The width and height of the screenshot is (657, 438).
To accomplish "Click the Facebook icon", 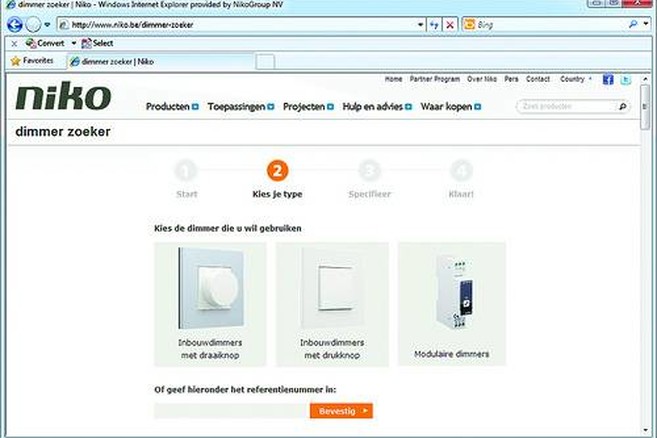I will coord(608,80).
